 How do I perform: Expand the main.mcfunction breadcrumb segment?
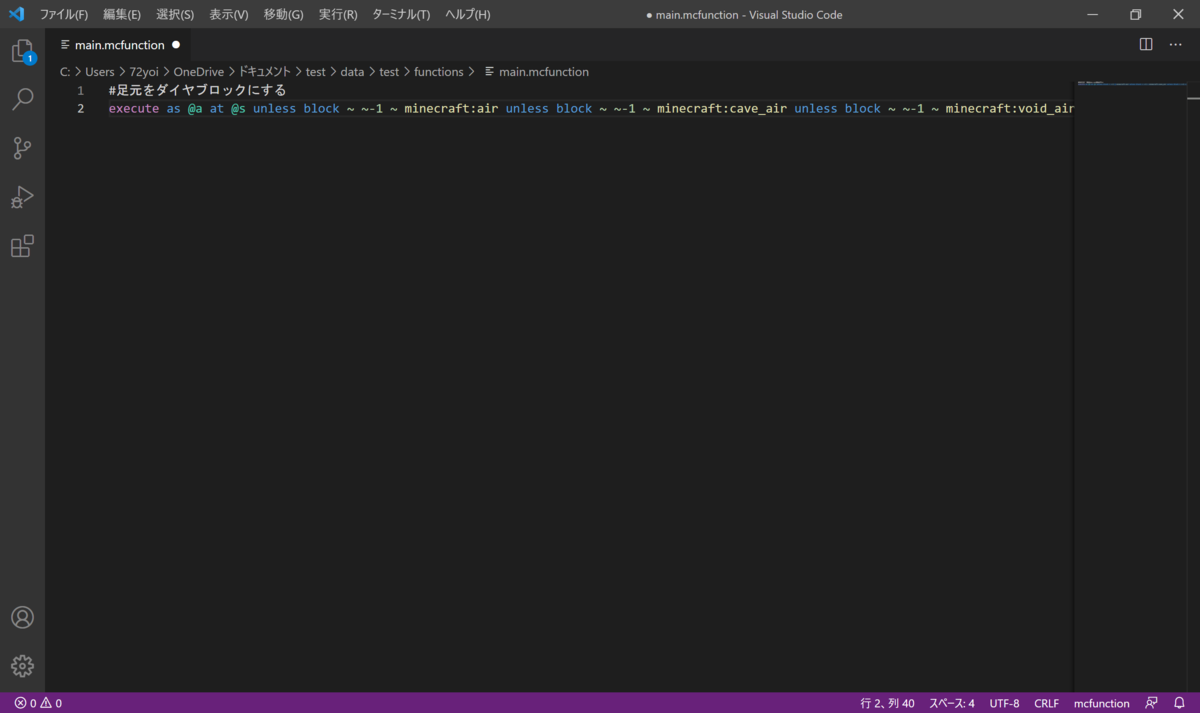pos(536,72)
